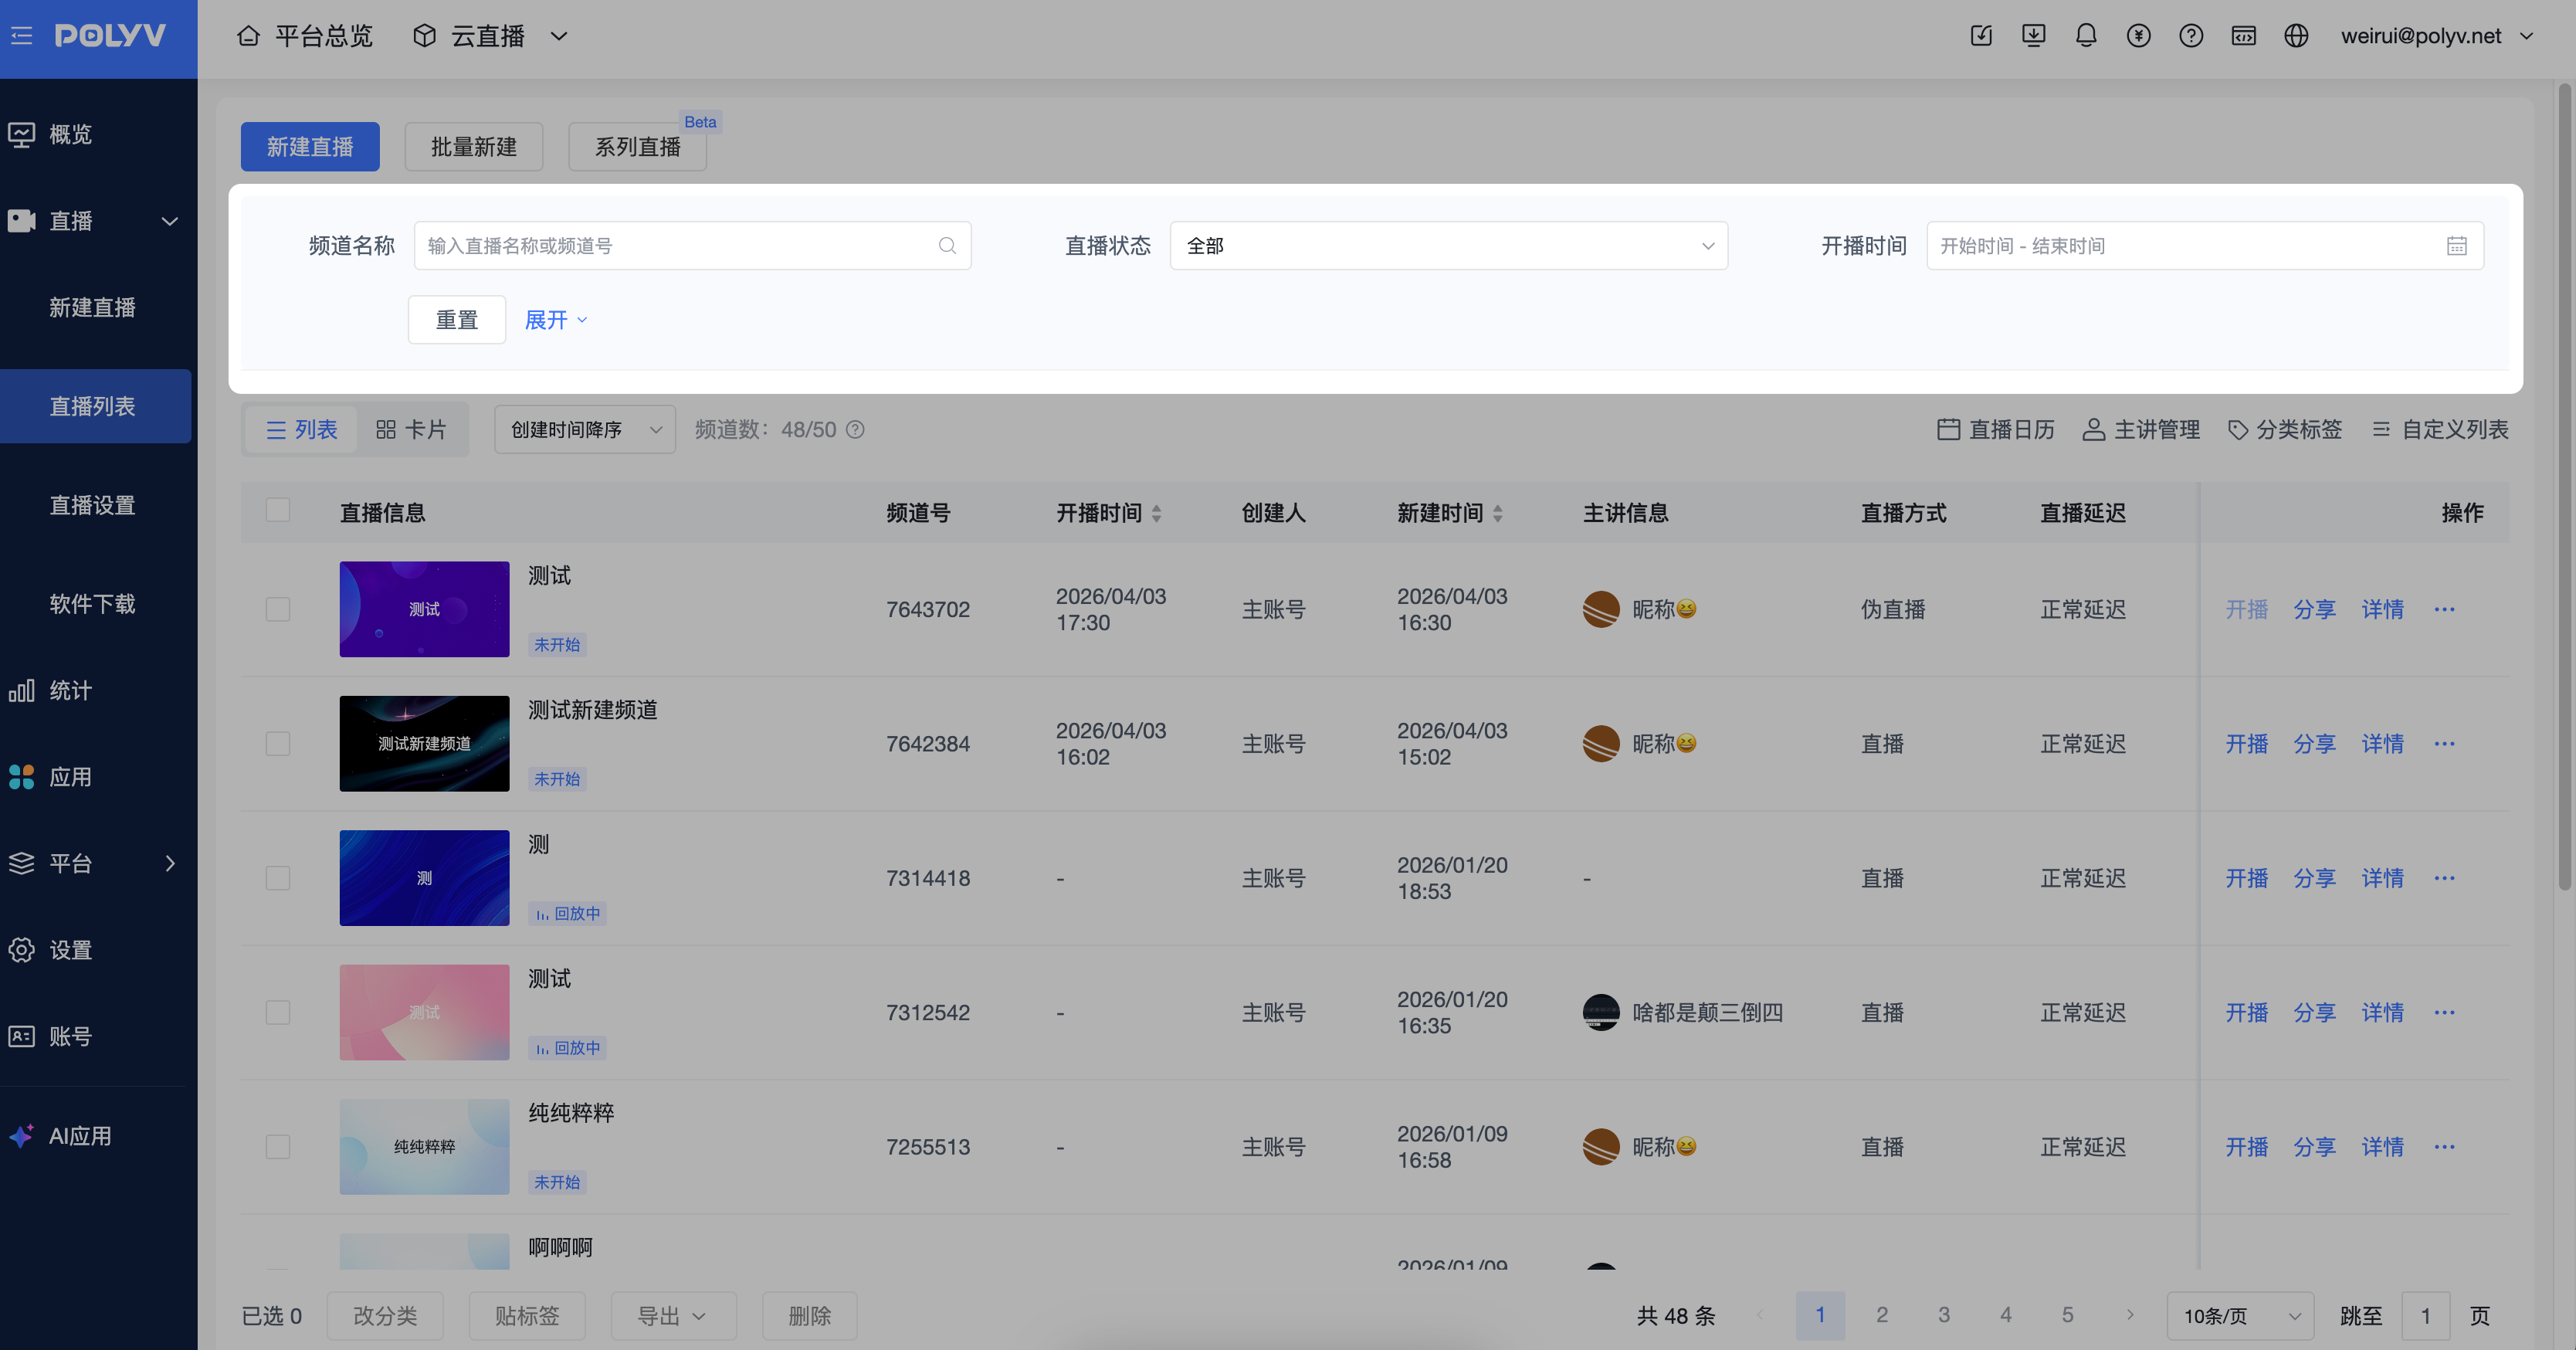Collapse the sidebar with the hamburger icon
Screen dimensions: 2576x1350
click(x=22, y=36)
